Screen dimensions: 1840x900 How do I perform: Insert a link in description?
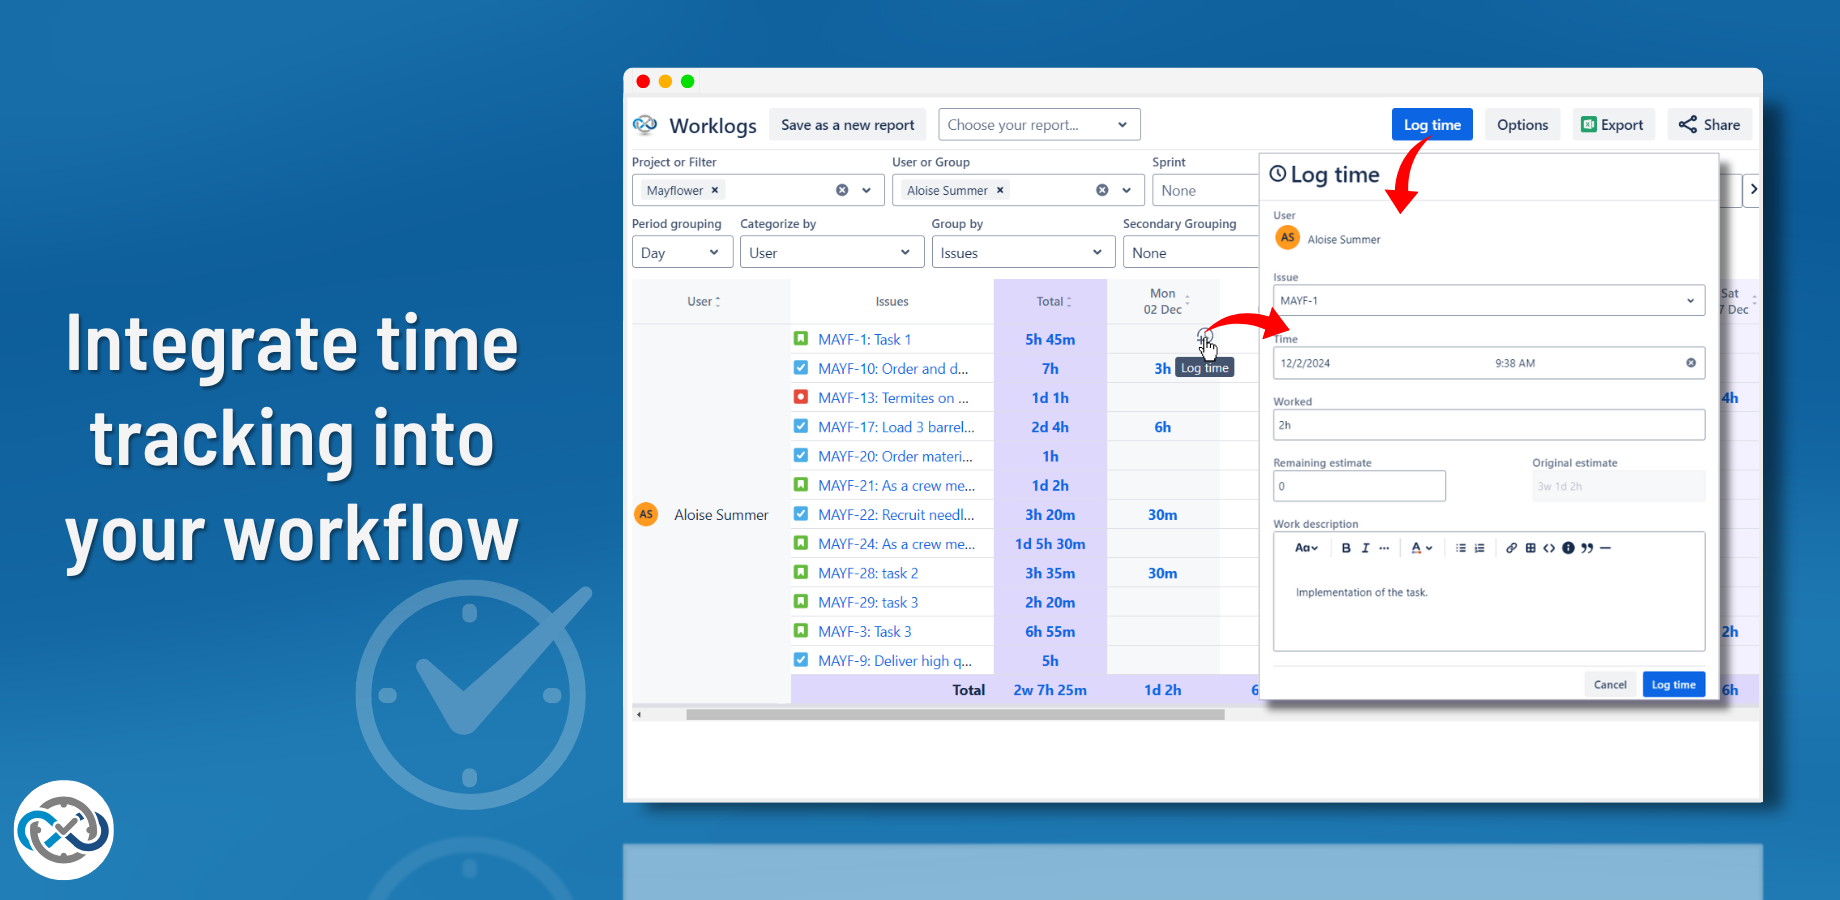(1512, 548)
